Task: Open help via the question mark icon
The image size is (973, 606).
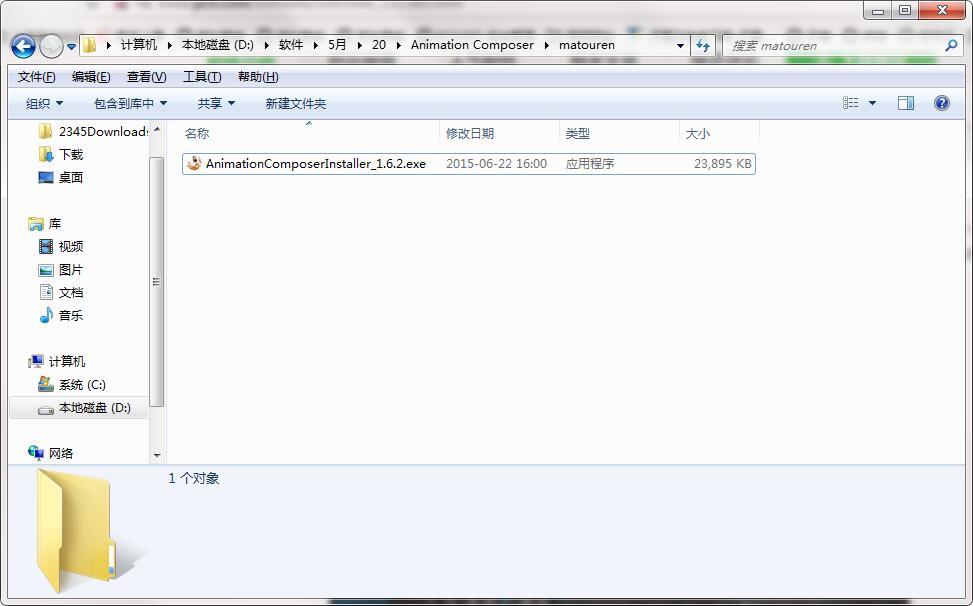Action: (x=941, y=103)
